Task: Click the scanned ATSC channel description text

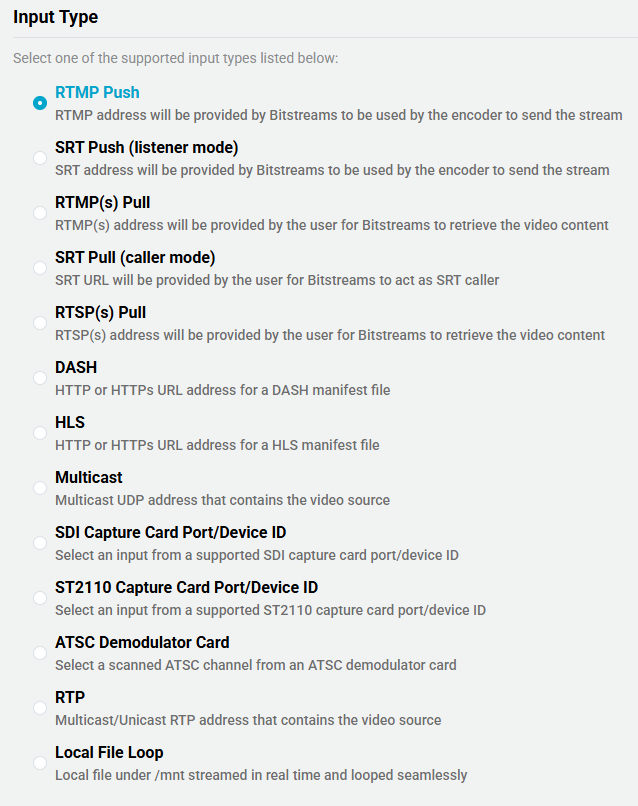Action: click(x=256, y=665)
